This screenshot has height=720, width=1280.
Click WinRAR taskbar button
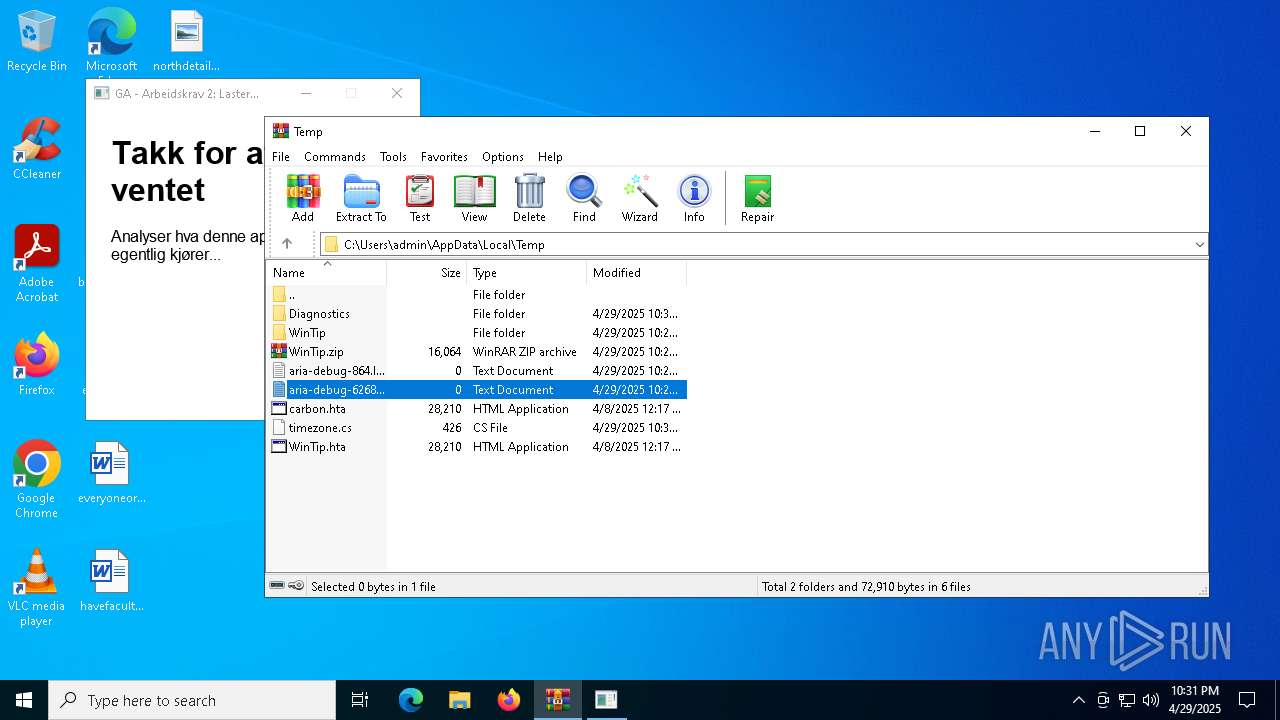pos(557,700)
